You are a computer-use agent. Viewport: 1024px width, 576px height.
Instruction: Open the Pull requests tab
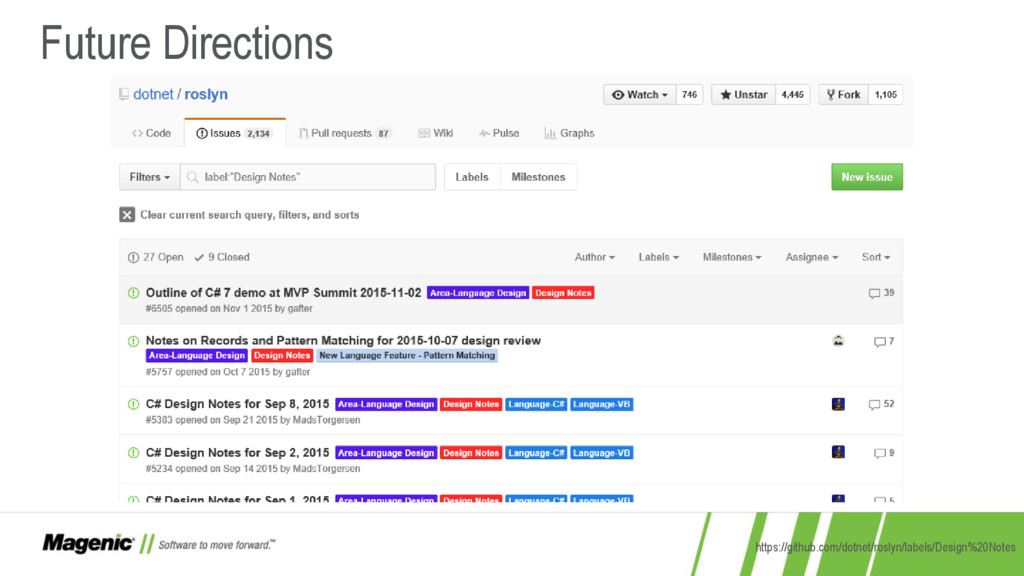(344, 133)
